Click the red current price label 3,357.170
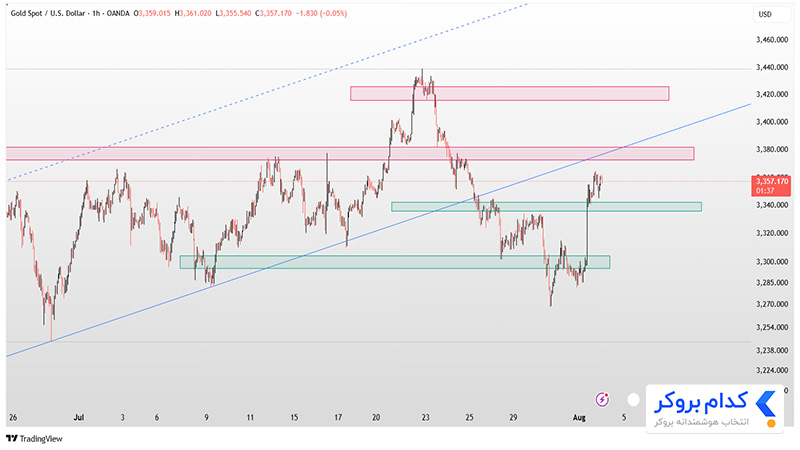 point(771,186)
